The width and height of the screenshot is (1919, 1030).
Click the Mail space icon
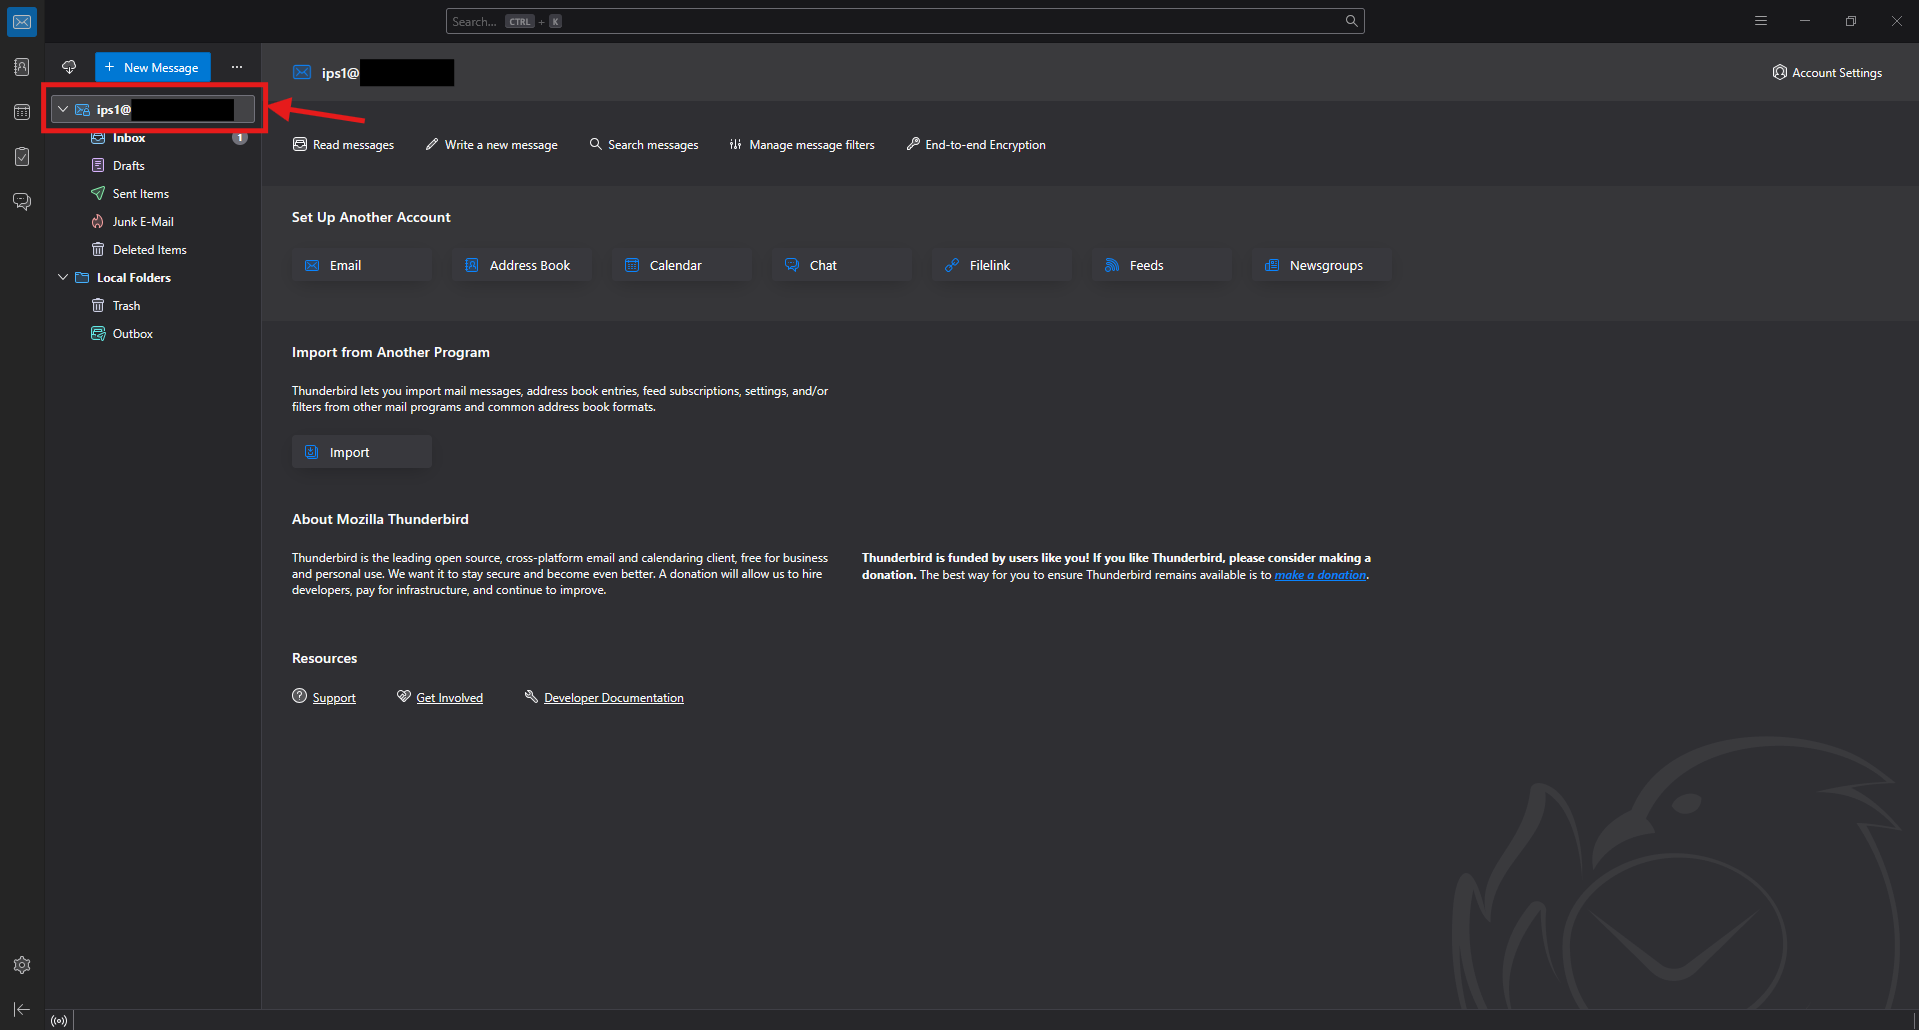click(x=22, y=22)
